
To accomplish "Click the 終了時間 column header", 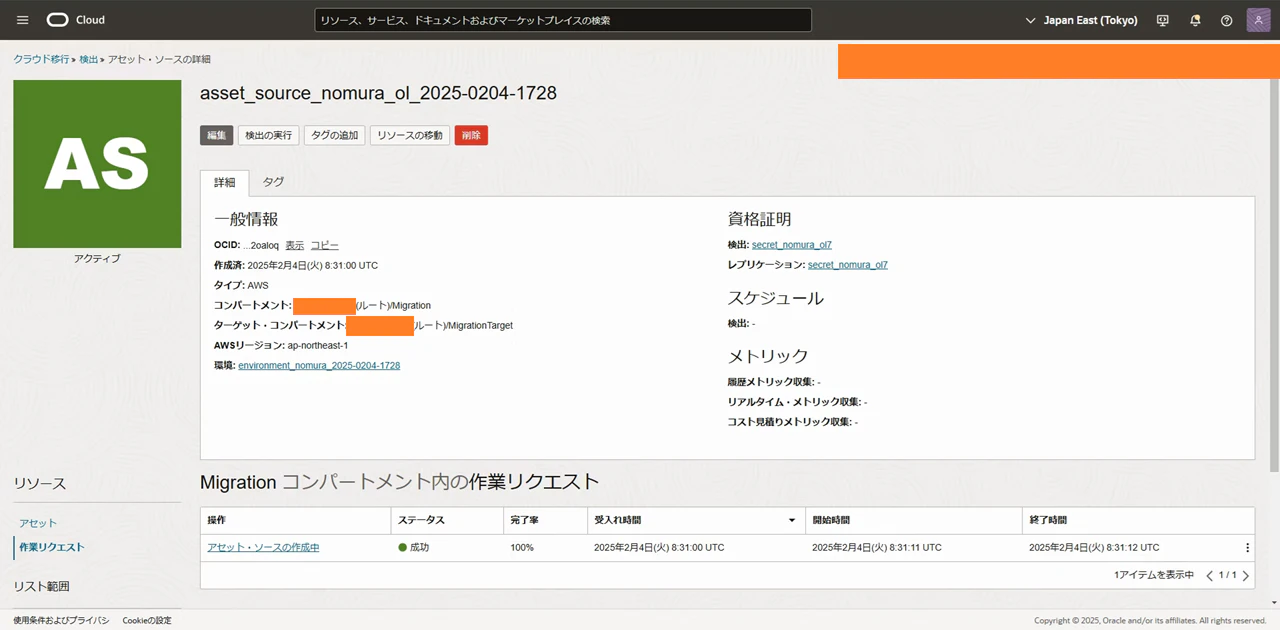I will pos(1138,520).
